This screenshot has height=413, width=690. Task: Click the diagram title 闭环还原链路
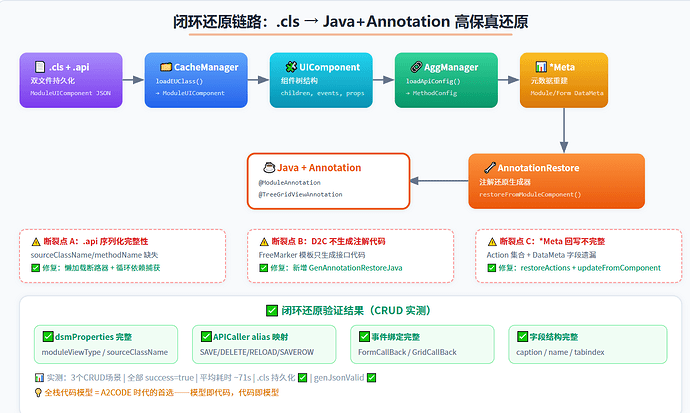coord(351,22)
